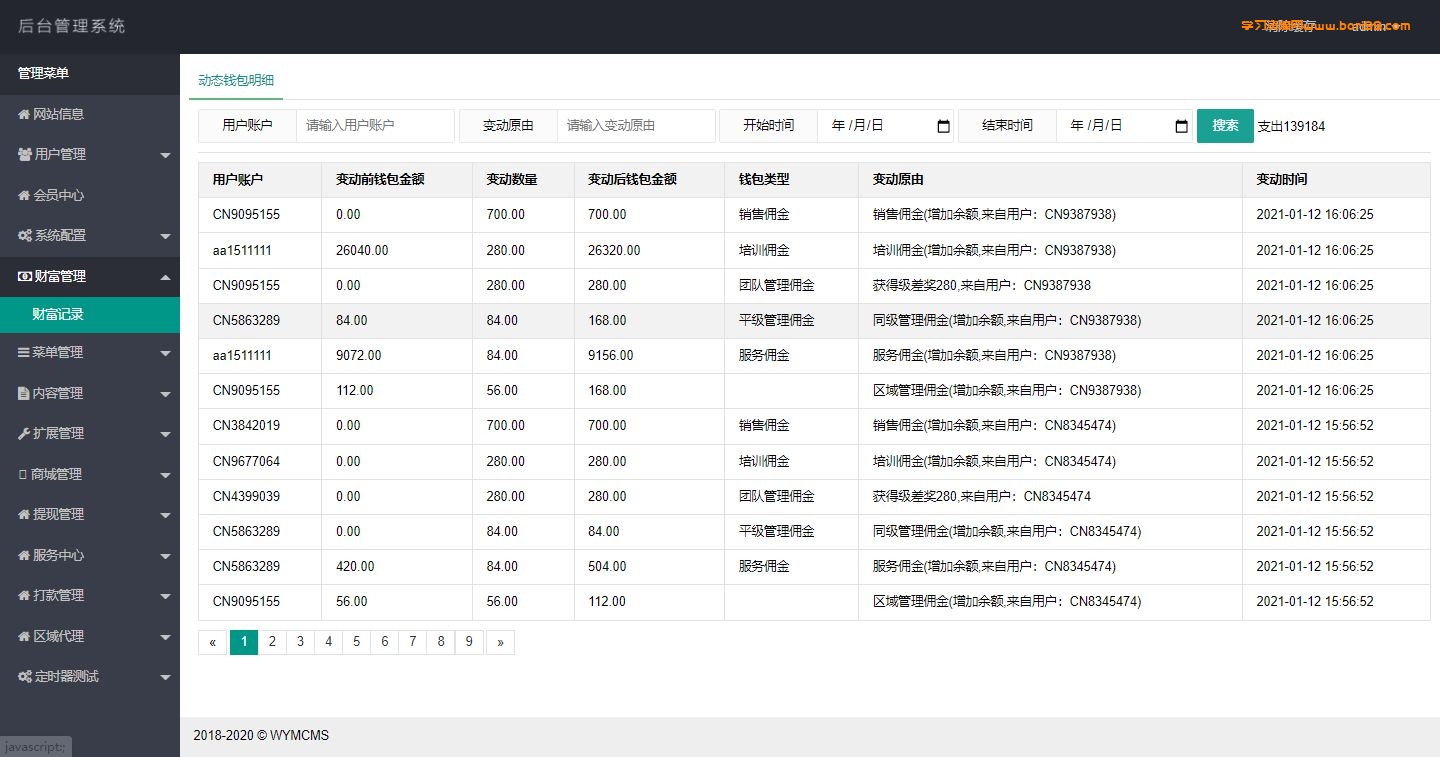This screenshot has width=1440, height=757.
Task: Click the green 搜索 button
Action: pyautogui.click(x=1225, y=126)
